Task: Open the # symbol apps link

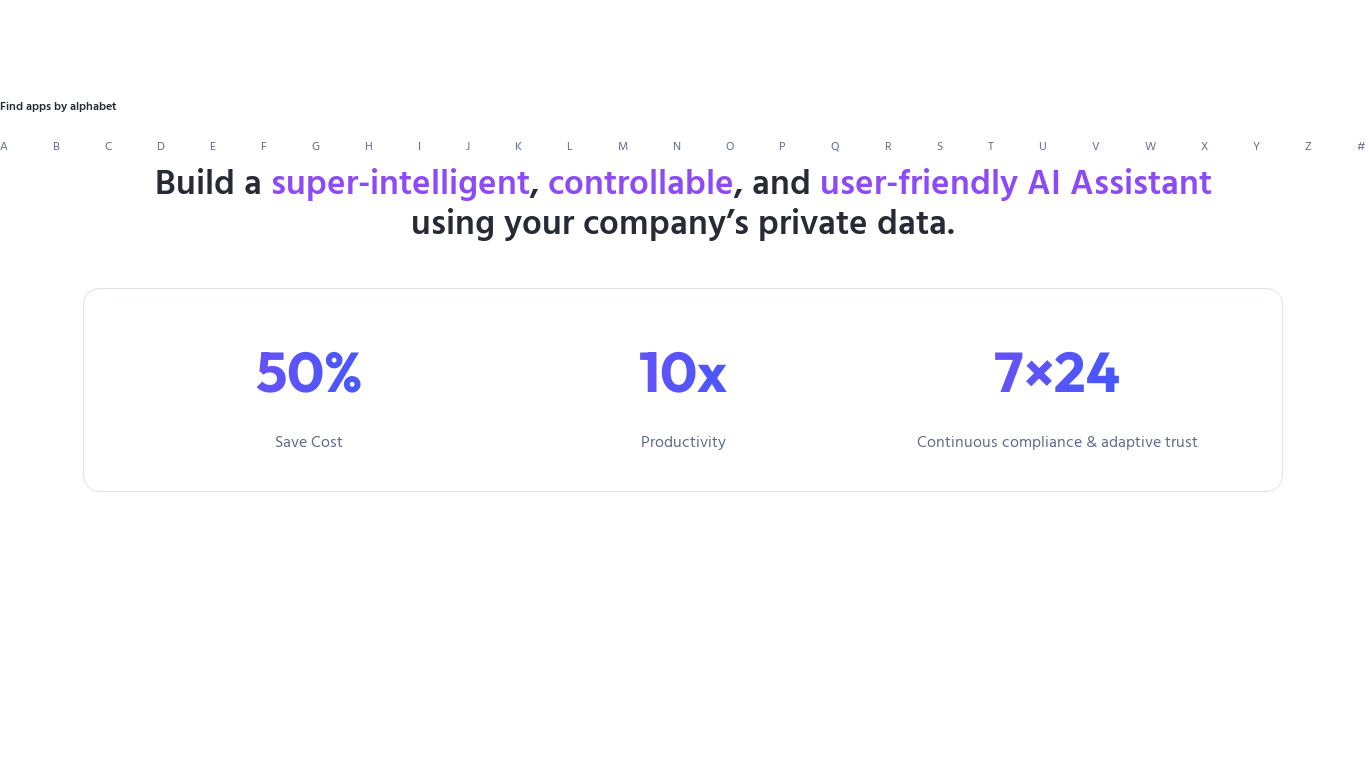Action: [1360, 146]
